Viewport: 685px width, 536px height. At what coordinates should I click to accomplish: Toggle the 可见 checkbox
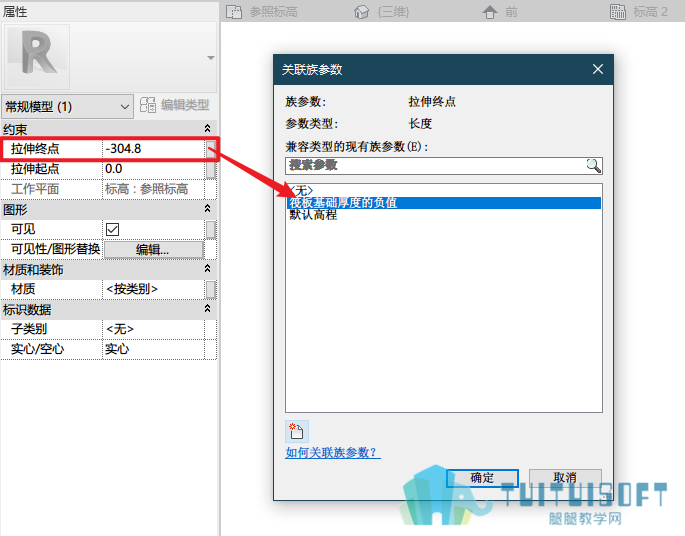(x=112, y=229)
